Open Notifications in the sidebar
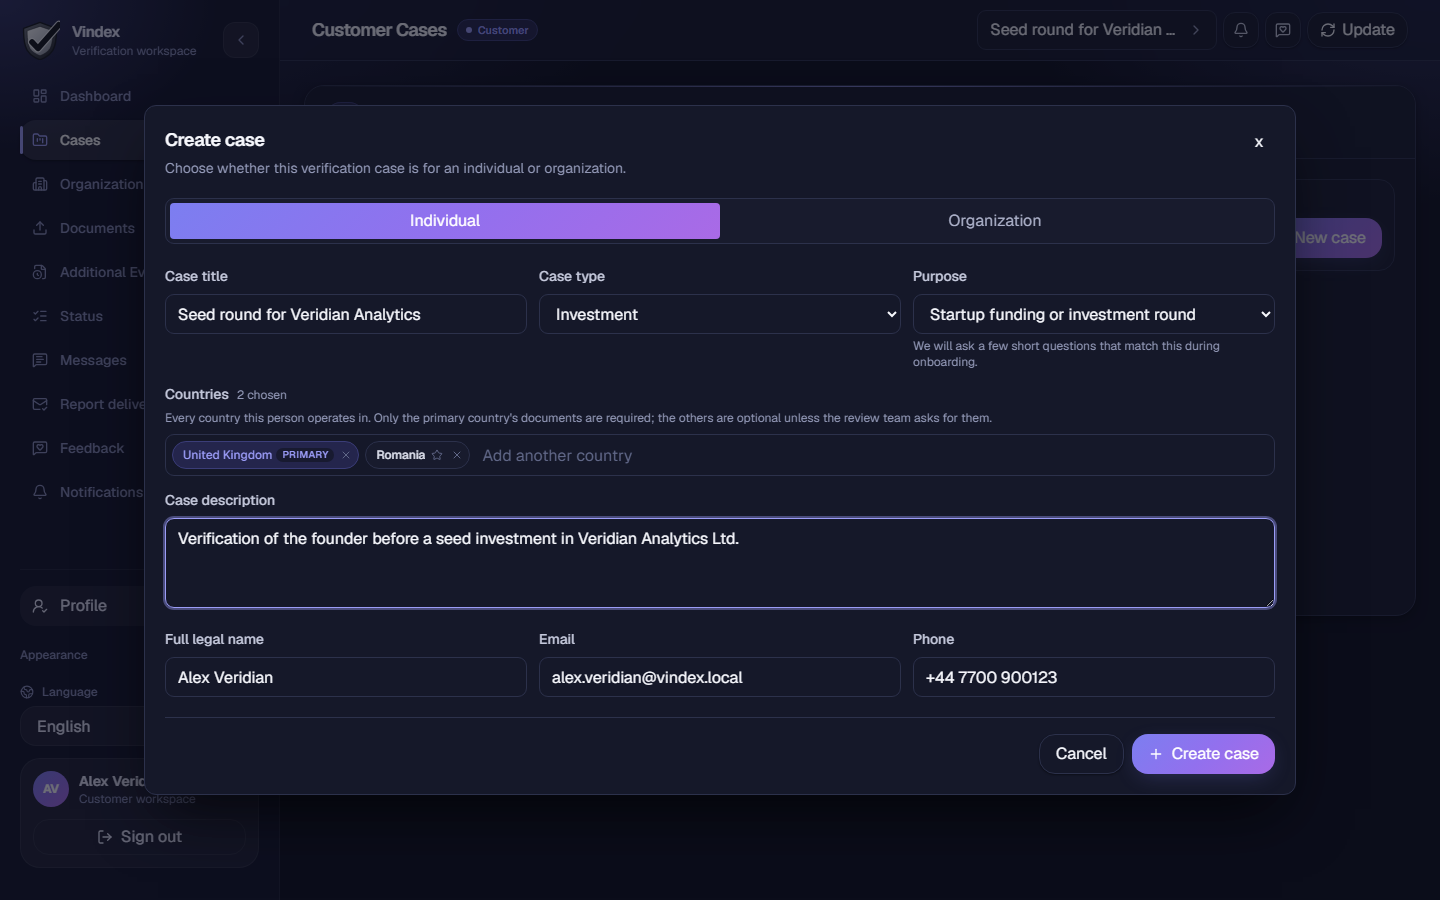The width and height of the screenshot is (1440, 900). [82, 492]
